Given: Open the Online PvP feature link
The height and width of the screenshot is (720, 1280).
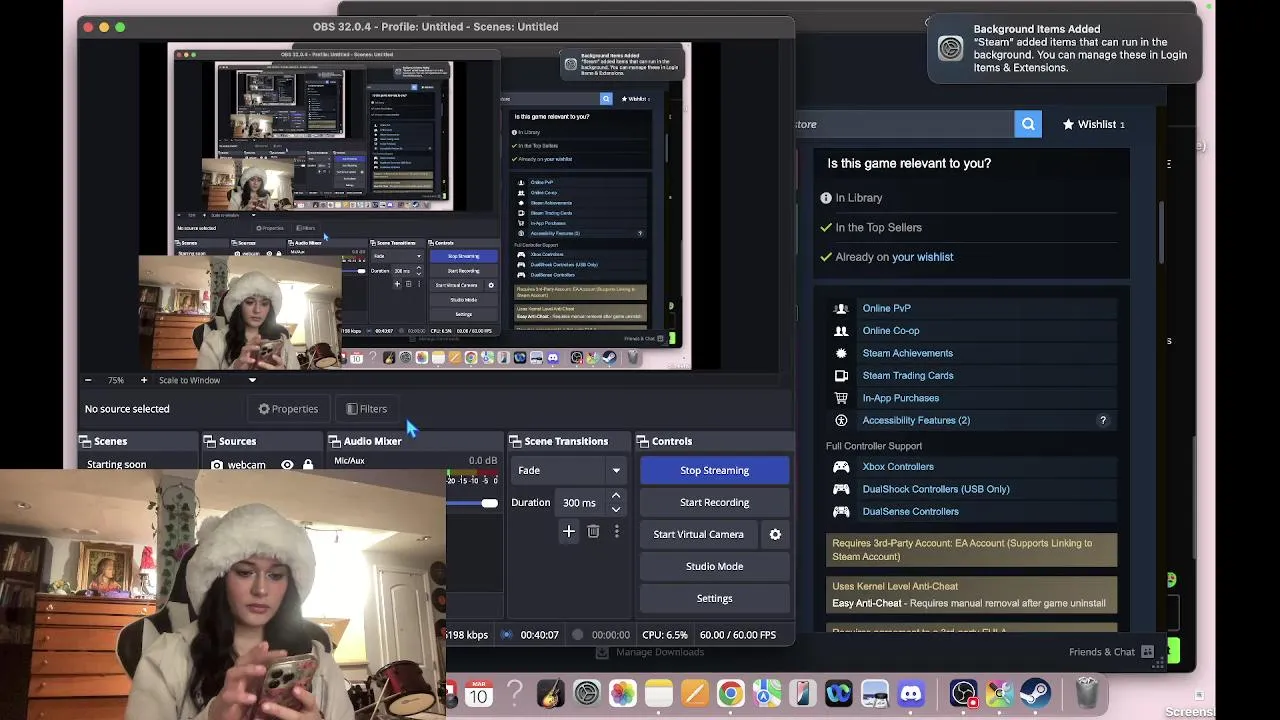Looking at the screenshot, I should click(886, 308).
